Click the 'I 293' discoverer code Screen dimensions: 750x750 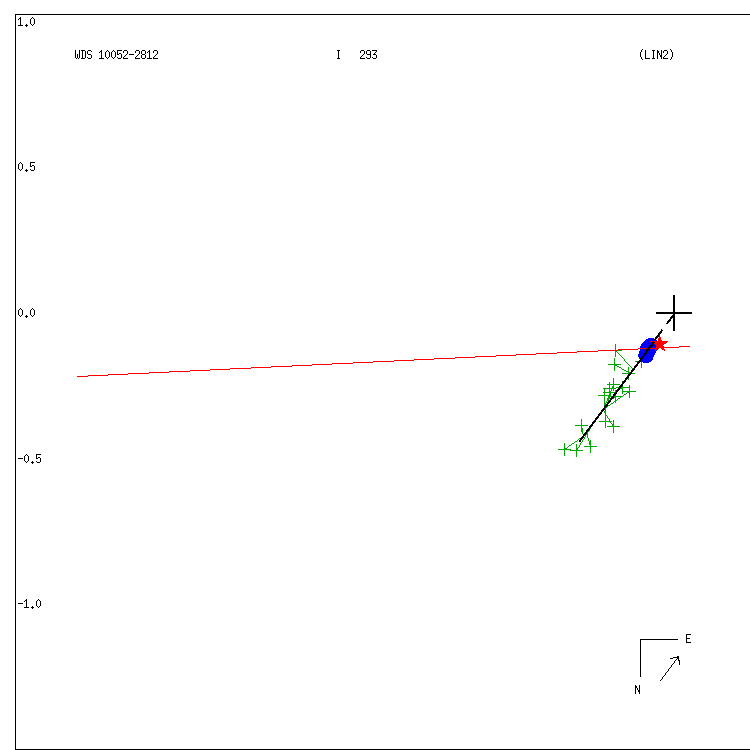357,55
